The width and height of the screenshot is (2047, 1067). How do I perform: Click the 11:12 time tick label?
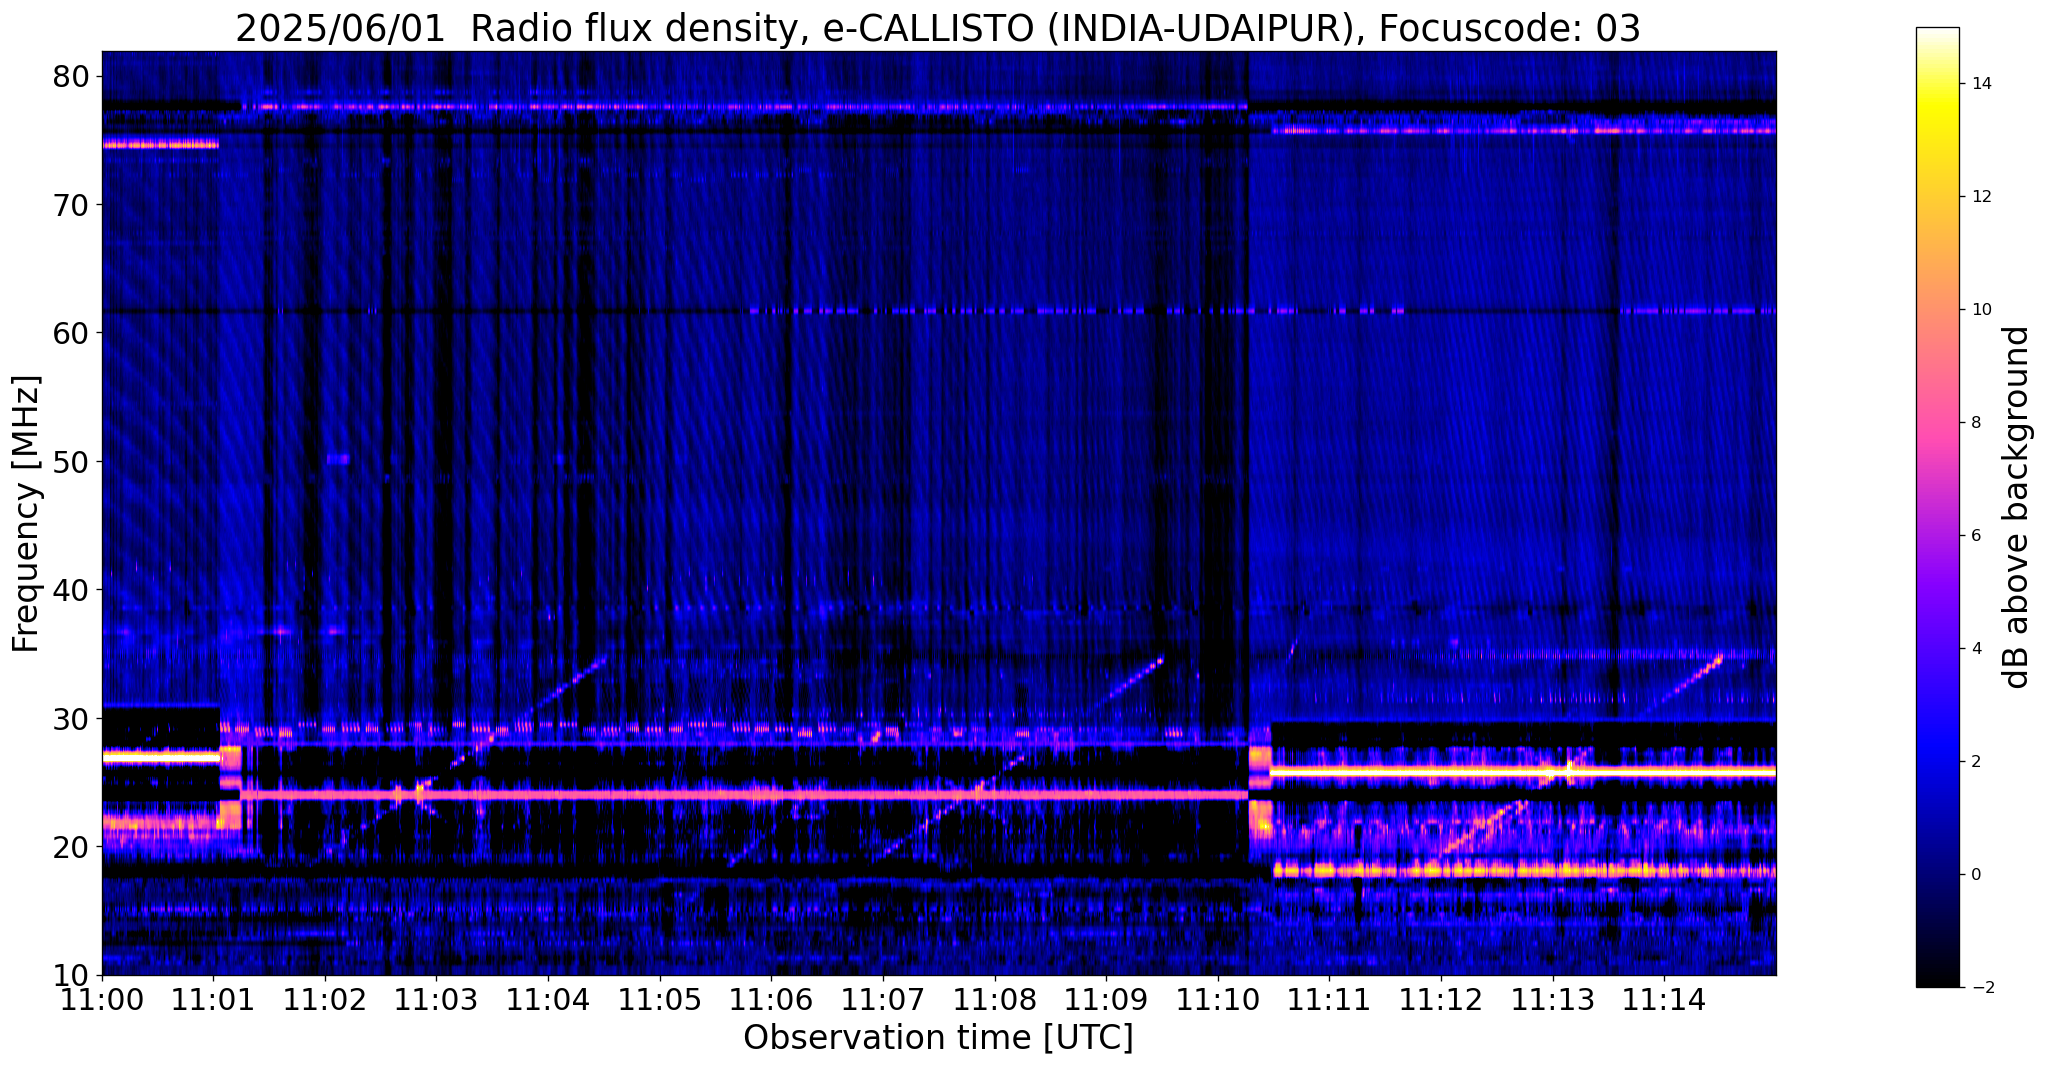click(1441, 1000)
